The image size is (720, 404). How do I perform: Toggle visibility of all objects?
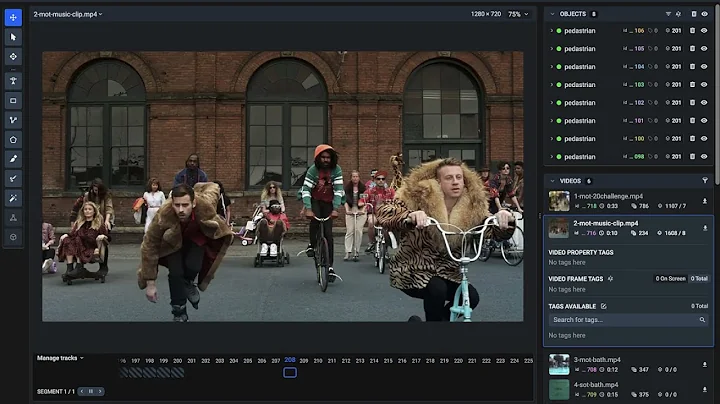[x=704, y=14]
